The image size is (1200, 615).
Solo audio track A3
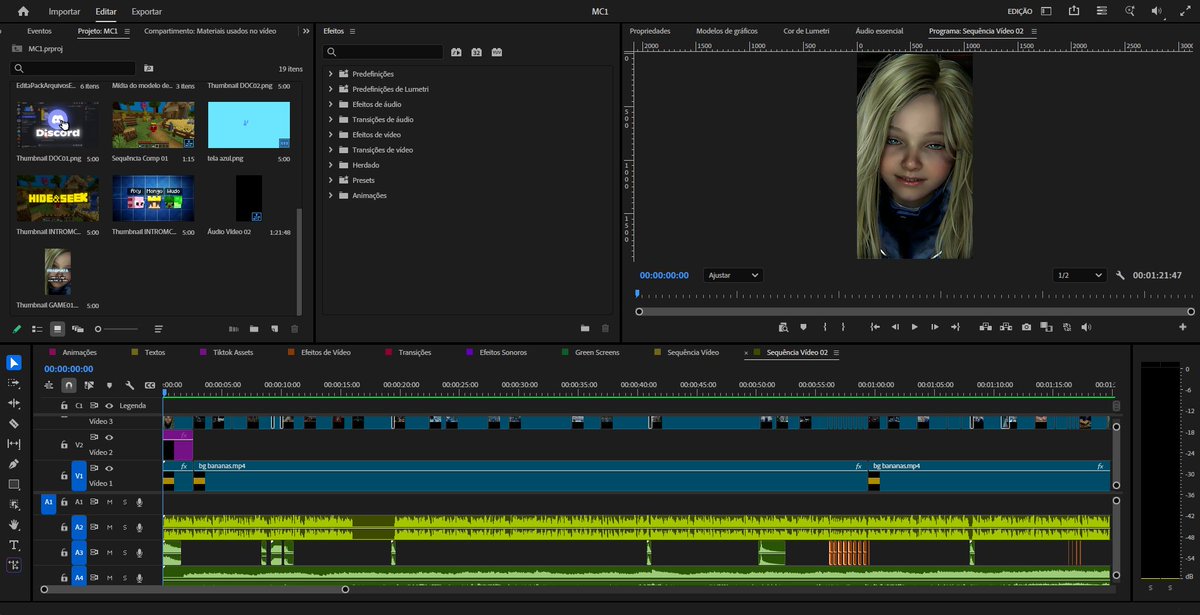(x=124, y=553)
